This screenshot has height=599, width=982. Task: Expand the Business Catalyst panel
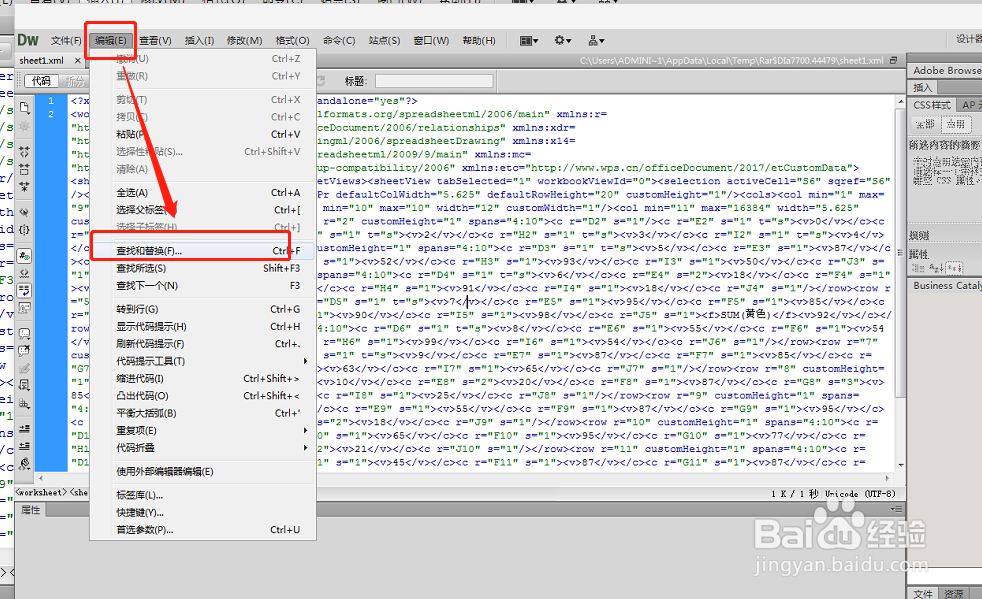[945, 286]
